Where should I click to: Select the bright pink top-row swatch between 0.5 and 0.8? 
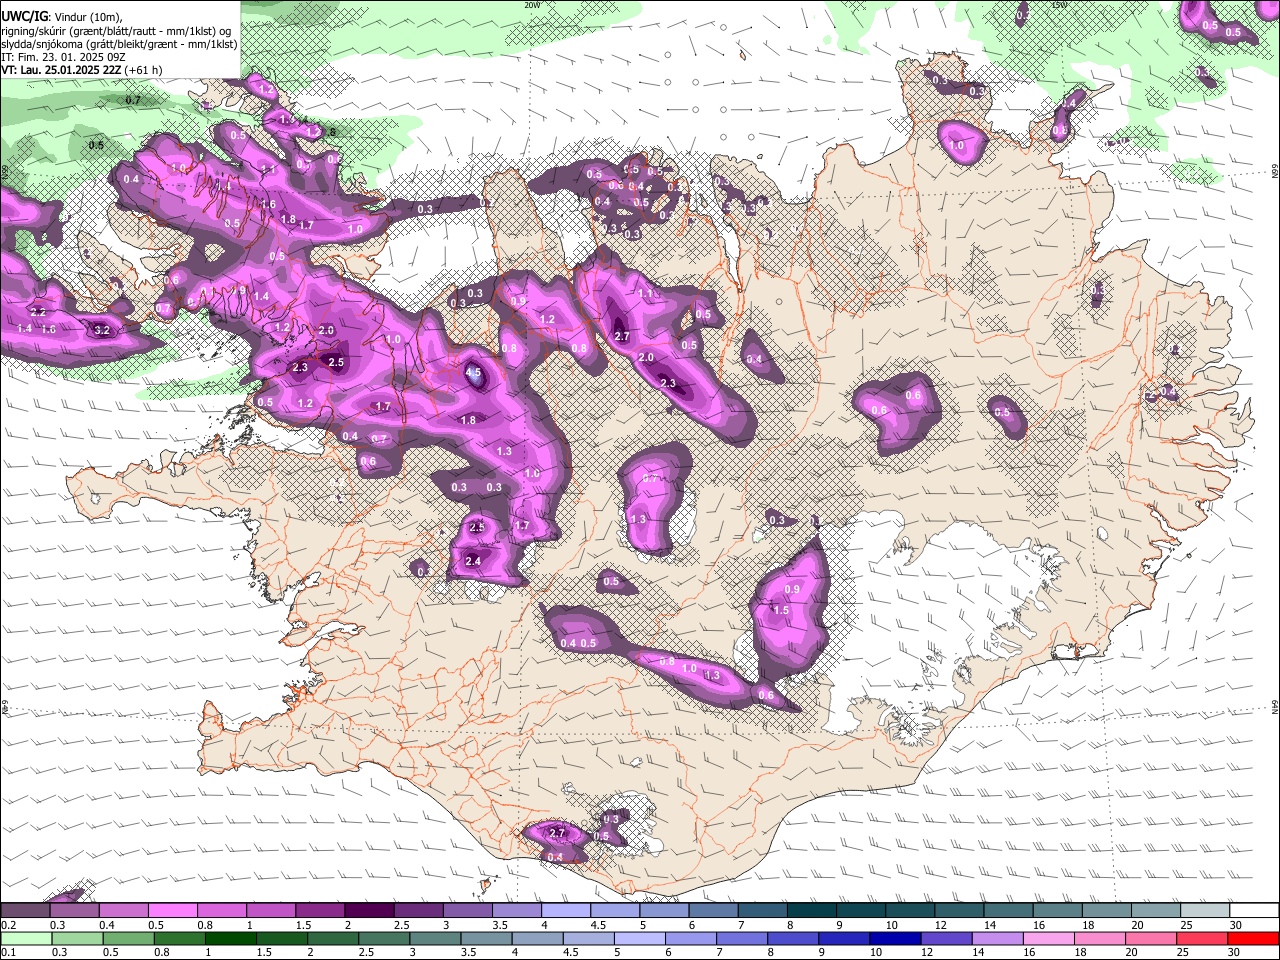pos(173,911)
